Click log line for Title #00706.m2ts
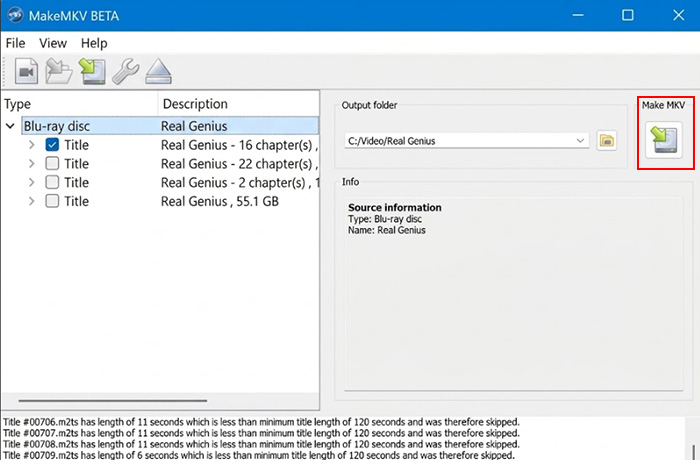700x460 pixels. [261, 422]
